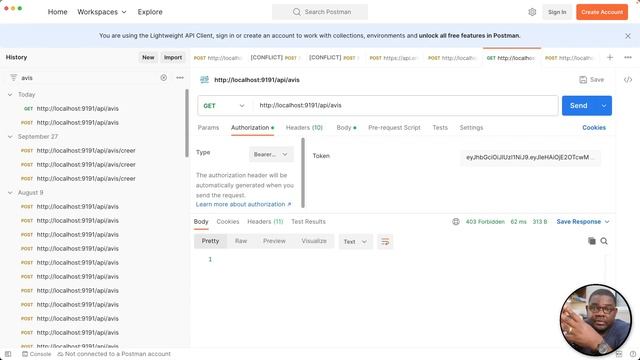Click the authorization panel divider scrollbar
This screenshot has height=360, width=640.
(x=303, y=173)
